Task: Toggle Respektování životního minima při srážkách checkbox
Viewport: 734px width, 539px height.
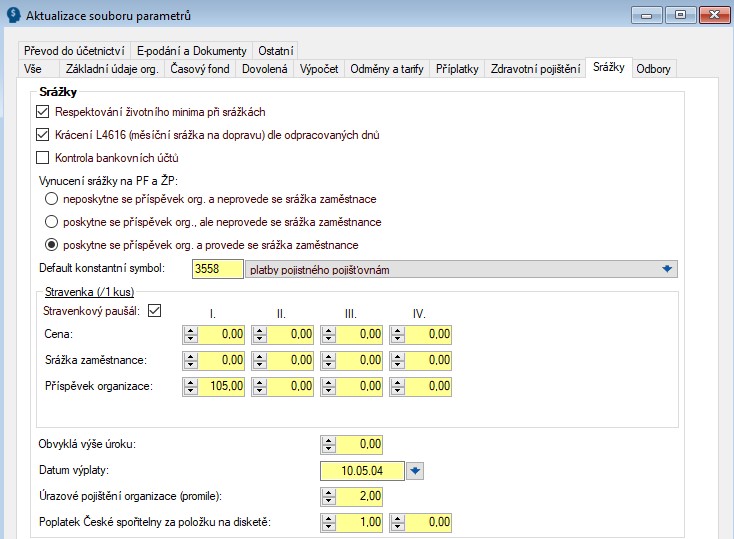Action: [43, 111]
